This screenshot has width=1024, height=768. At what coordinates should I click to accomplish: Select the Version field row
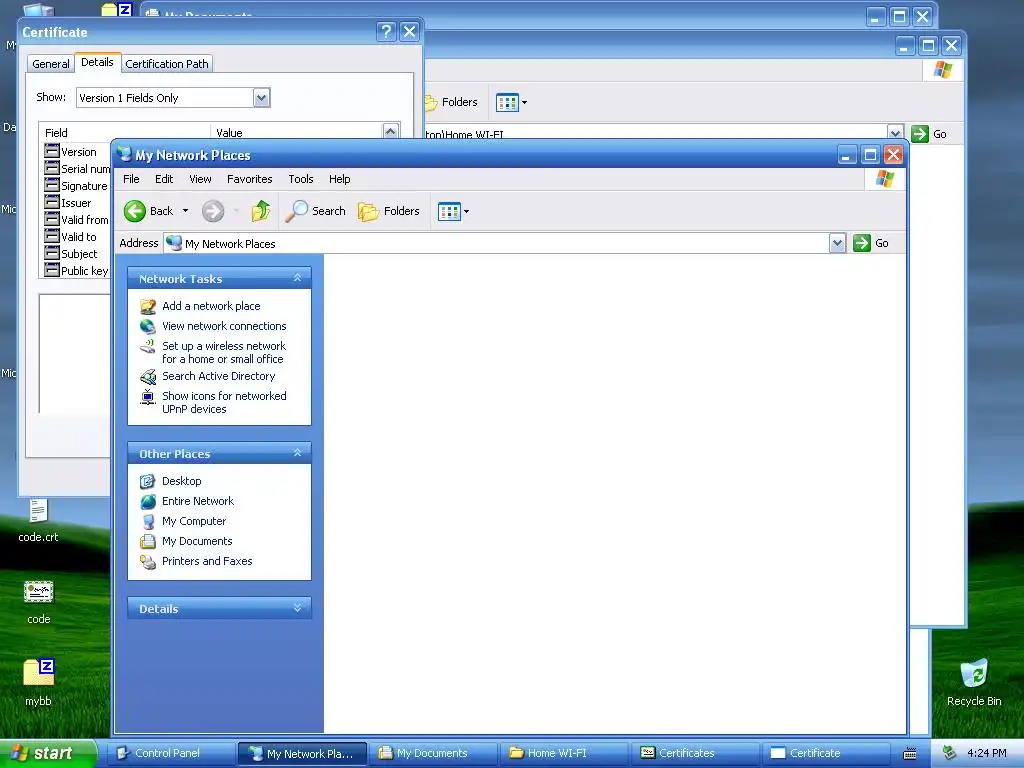[77, 152]
